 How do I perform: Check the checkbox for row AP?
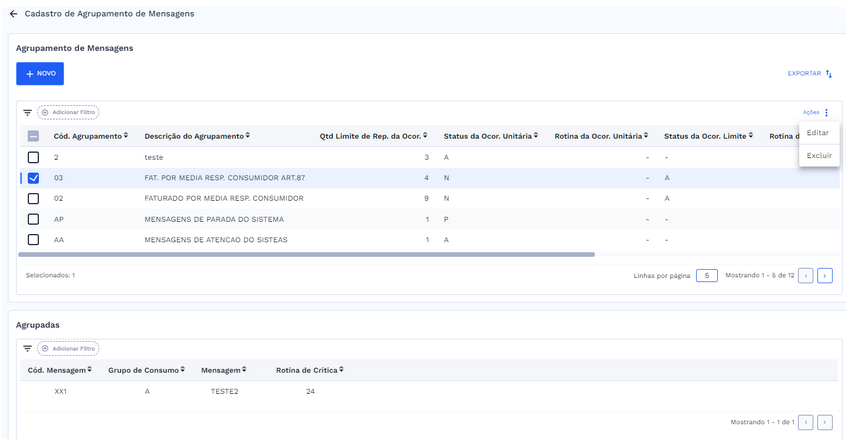(x=33, y=219)
